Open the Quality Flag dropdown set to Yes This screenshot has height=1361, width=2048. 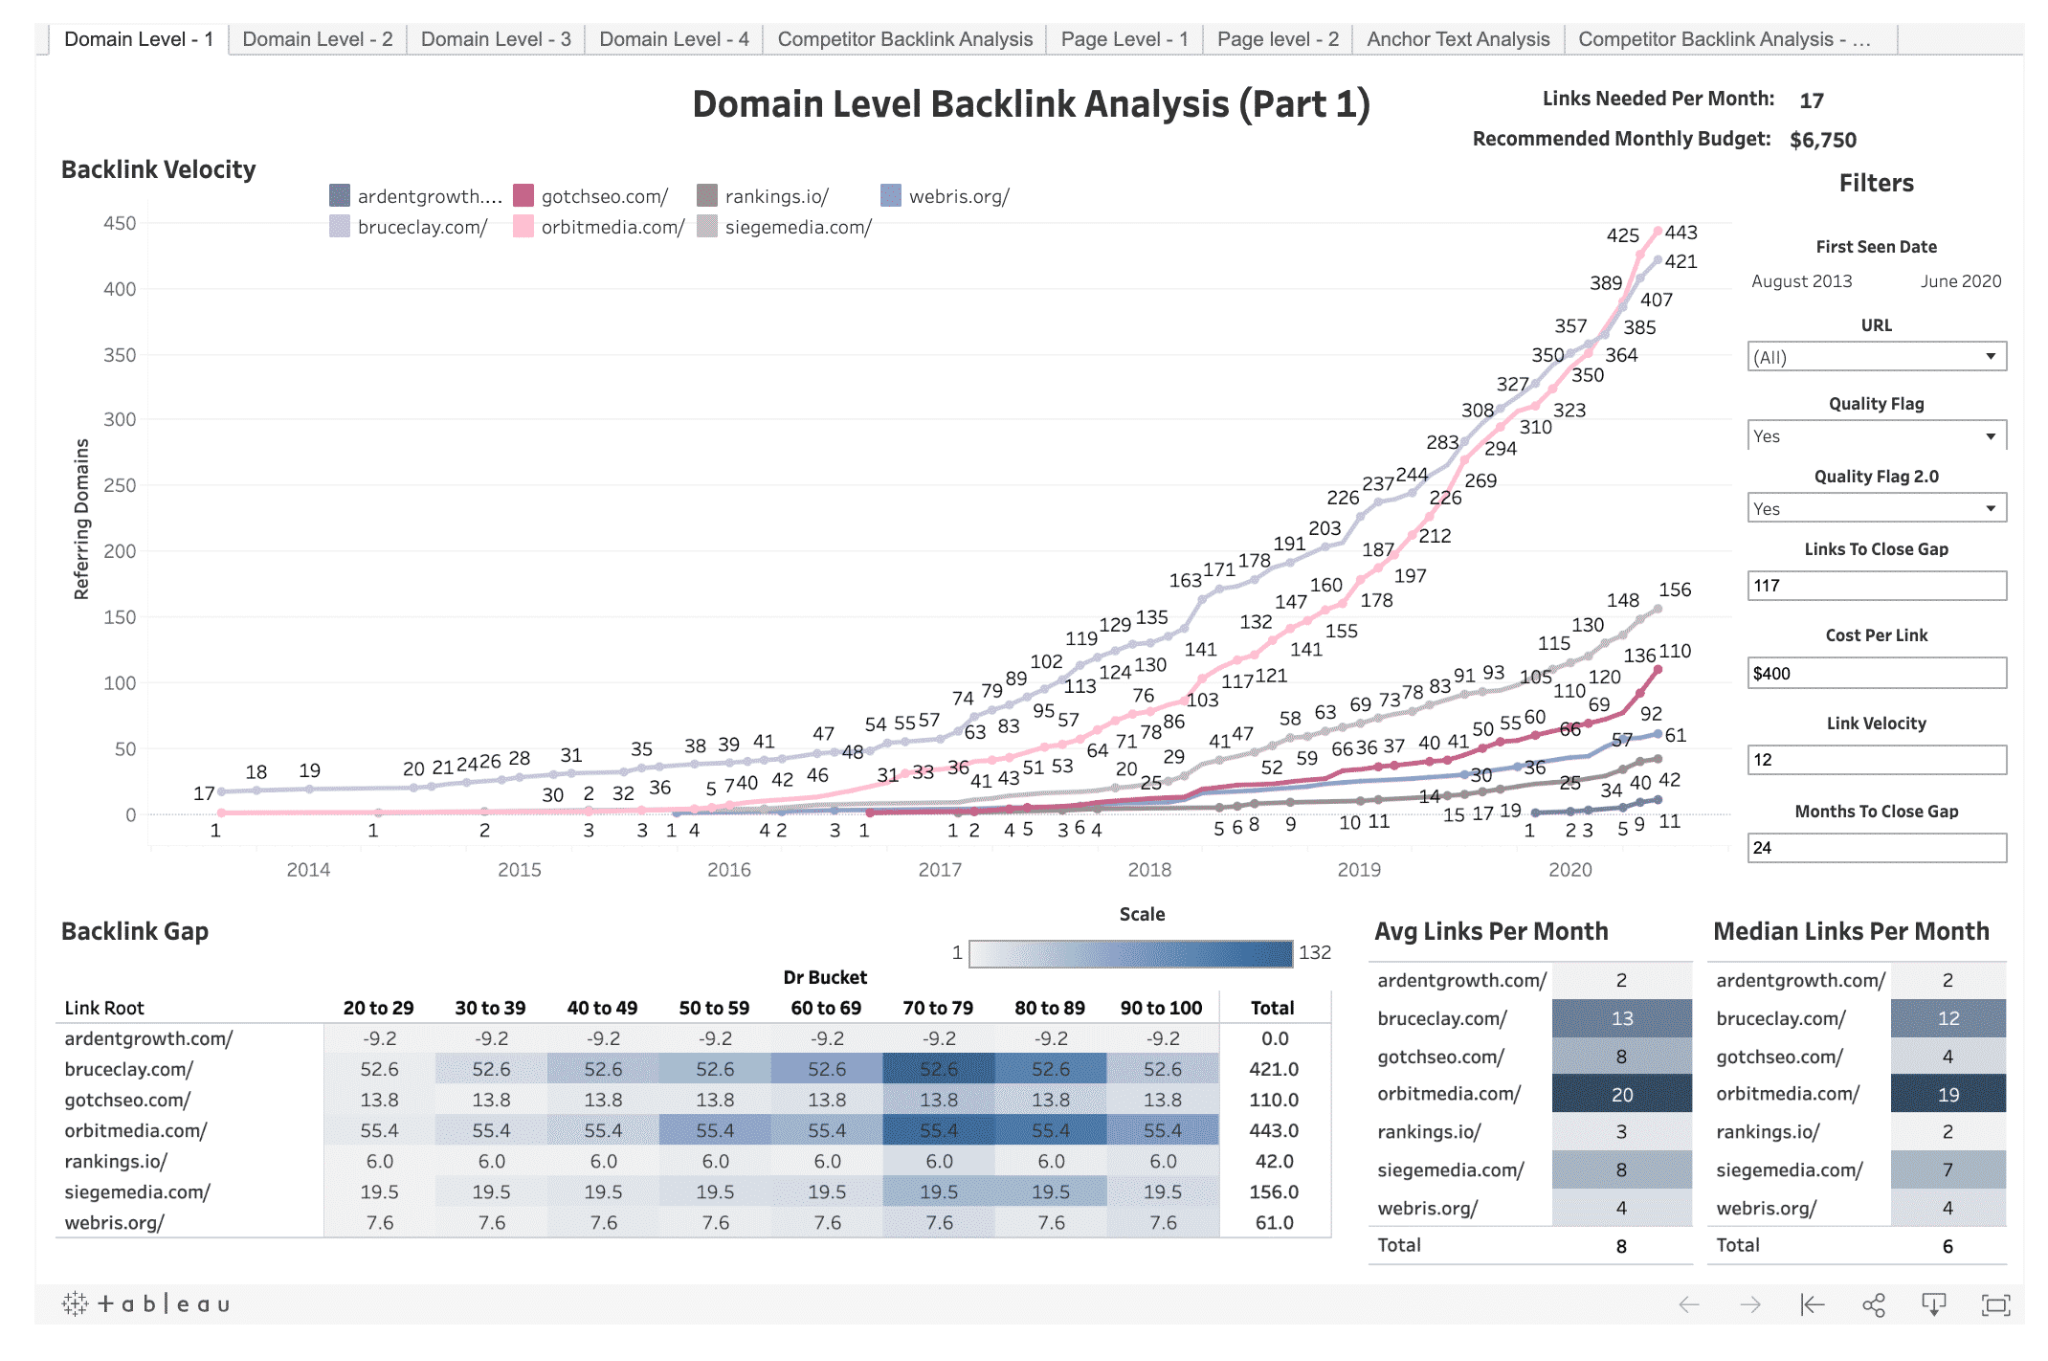pyautogui.click(x=1874, y=435)
